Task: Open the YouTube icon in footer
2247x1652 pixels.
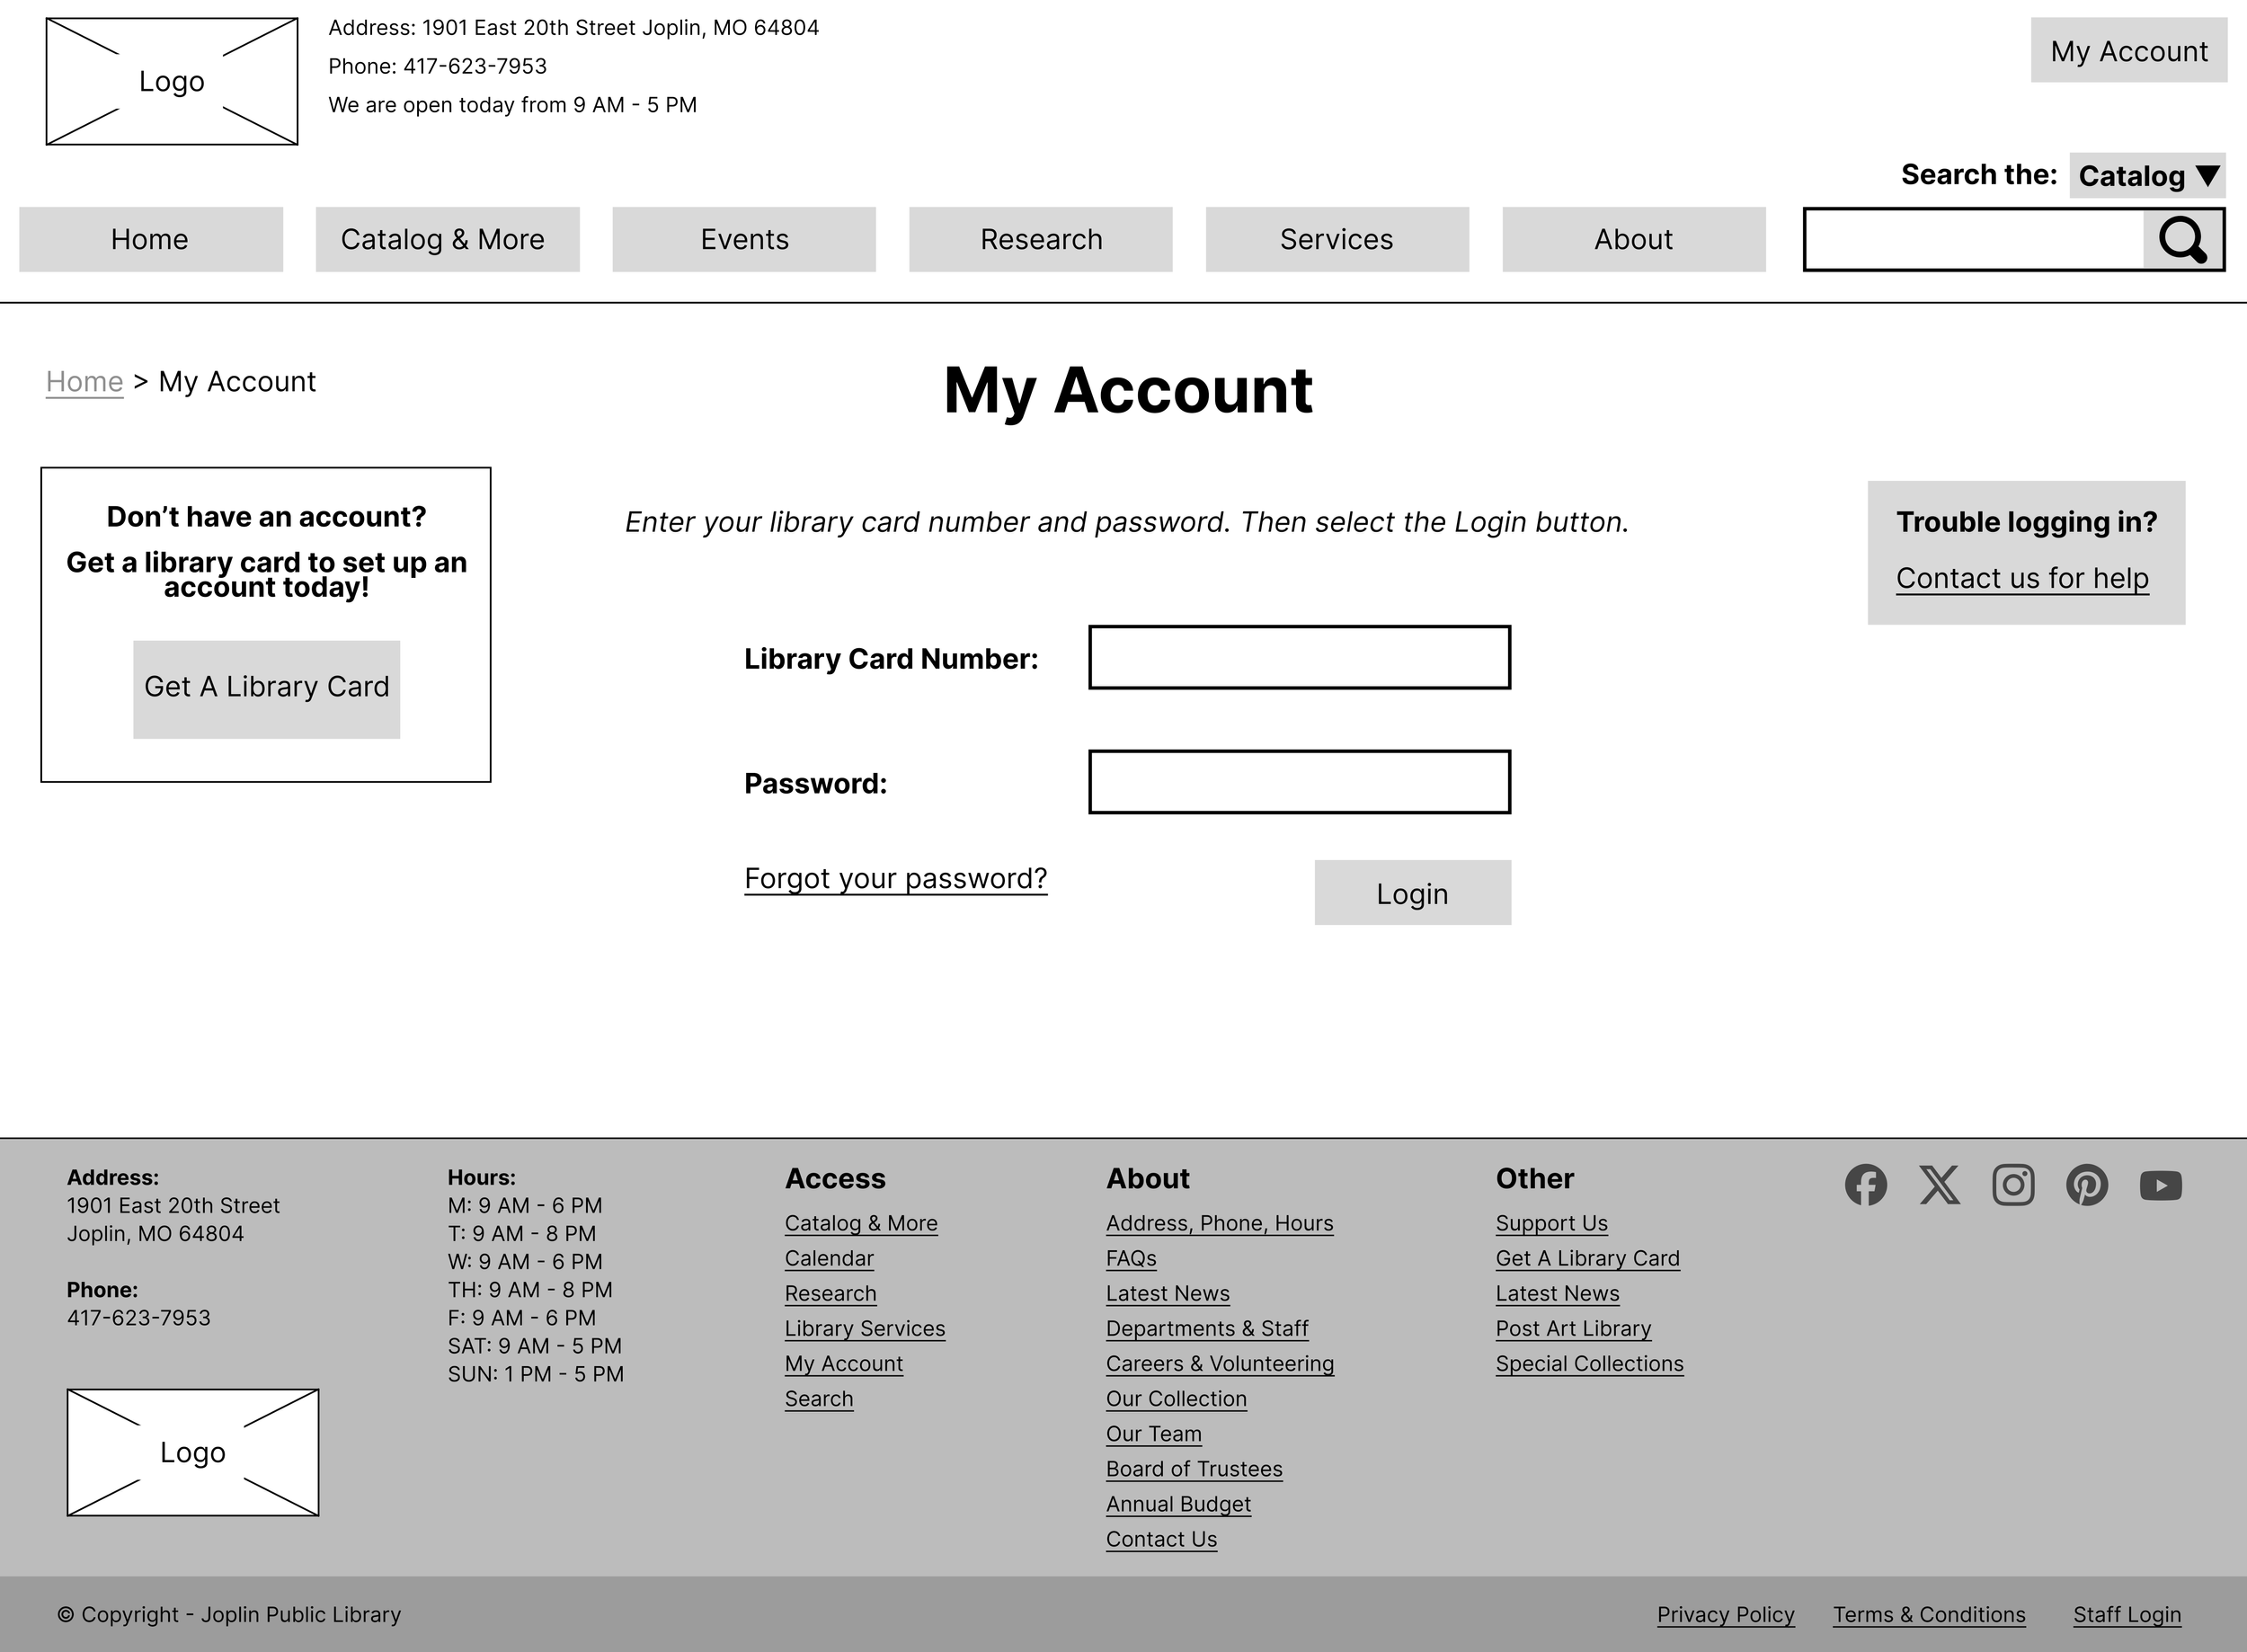Action: coord(2161,1185)
